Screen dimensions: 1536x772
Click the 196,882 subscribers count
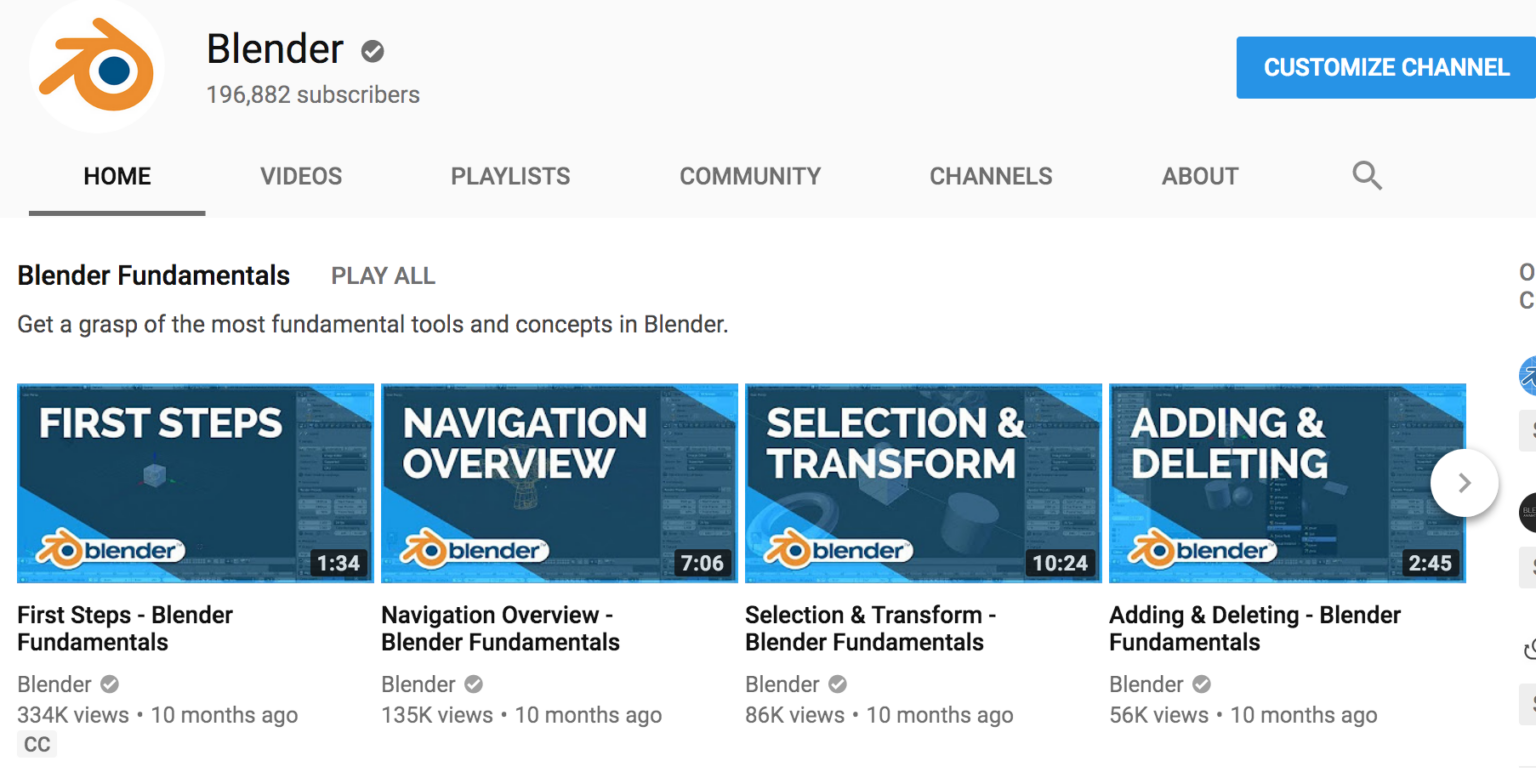point(313,95)
